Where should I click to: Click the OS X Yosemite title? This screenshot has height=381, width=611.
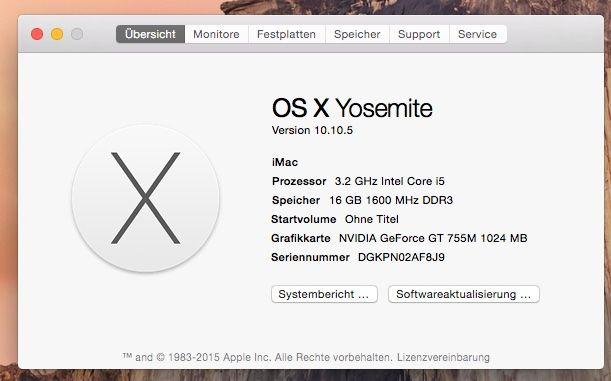click(352, 108)
